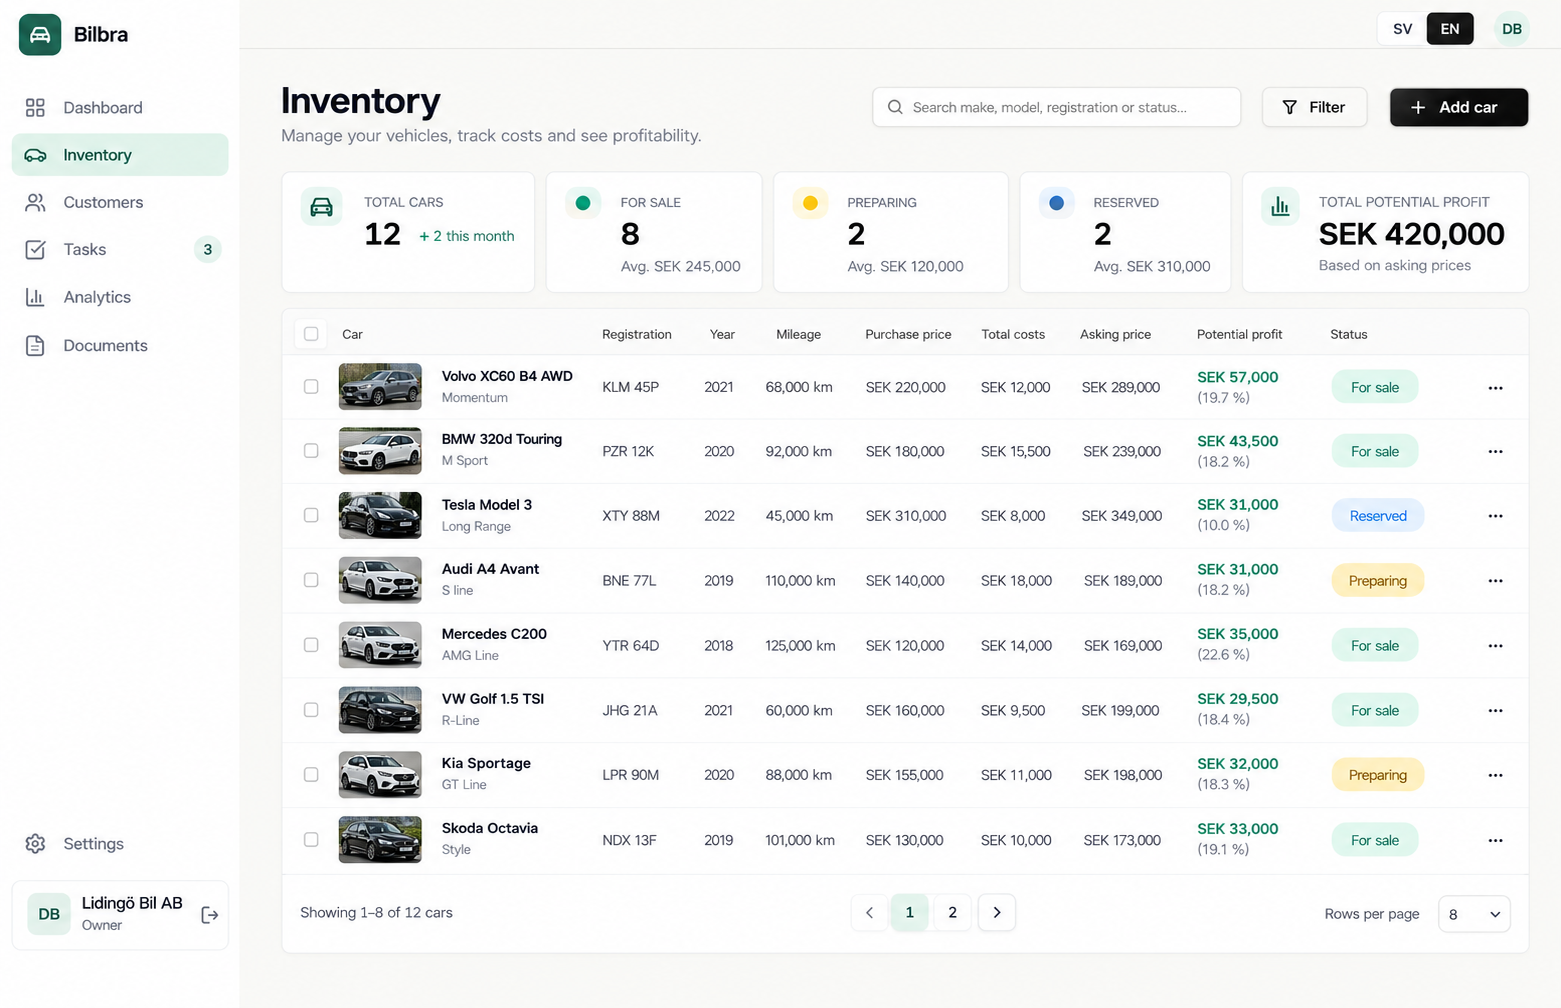Click the Reserved status badge for Tesla Model 3
Viewport: 1561px width, 1008px height.
click(x=1378, y=516)
